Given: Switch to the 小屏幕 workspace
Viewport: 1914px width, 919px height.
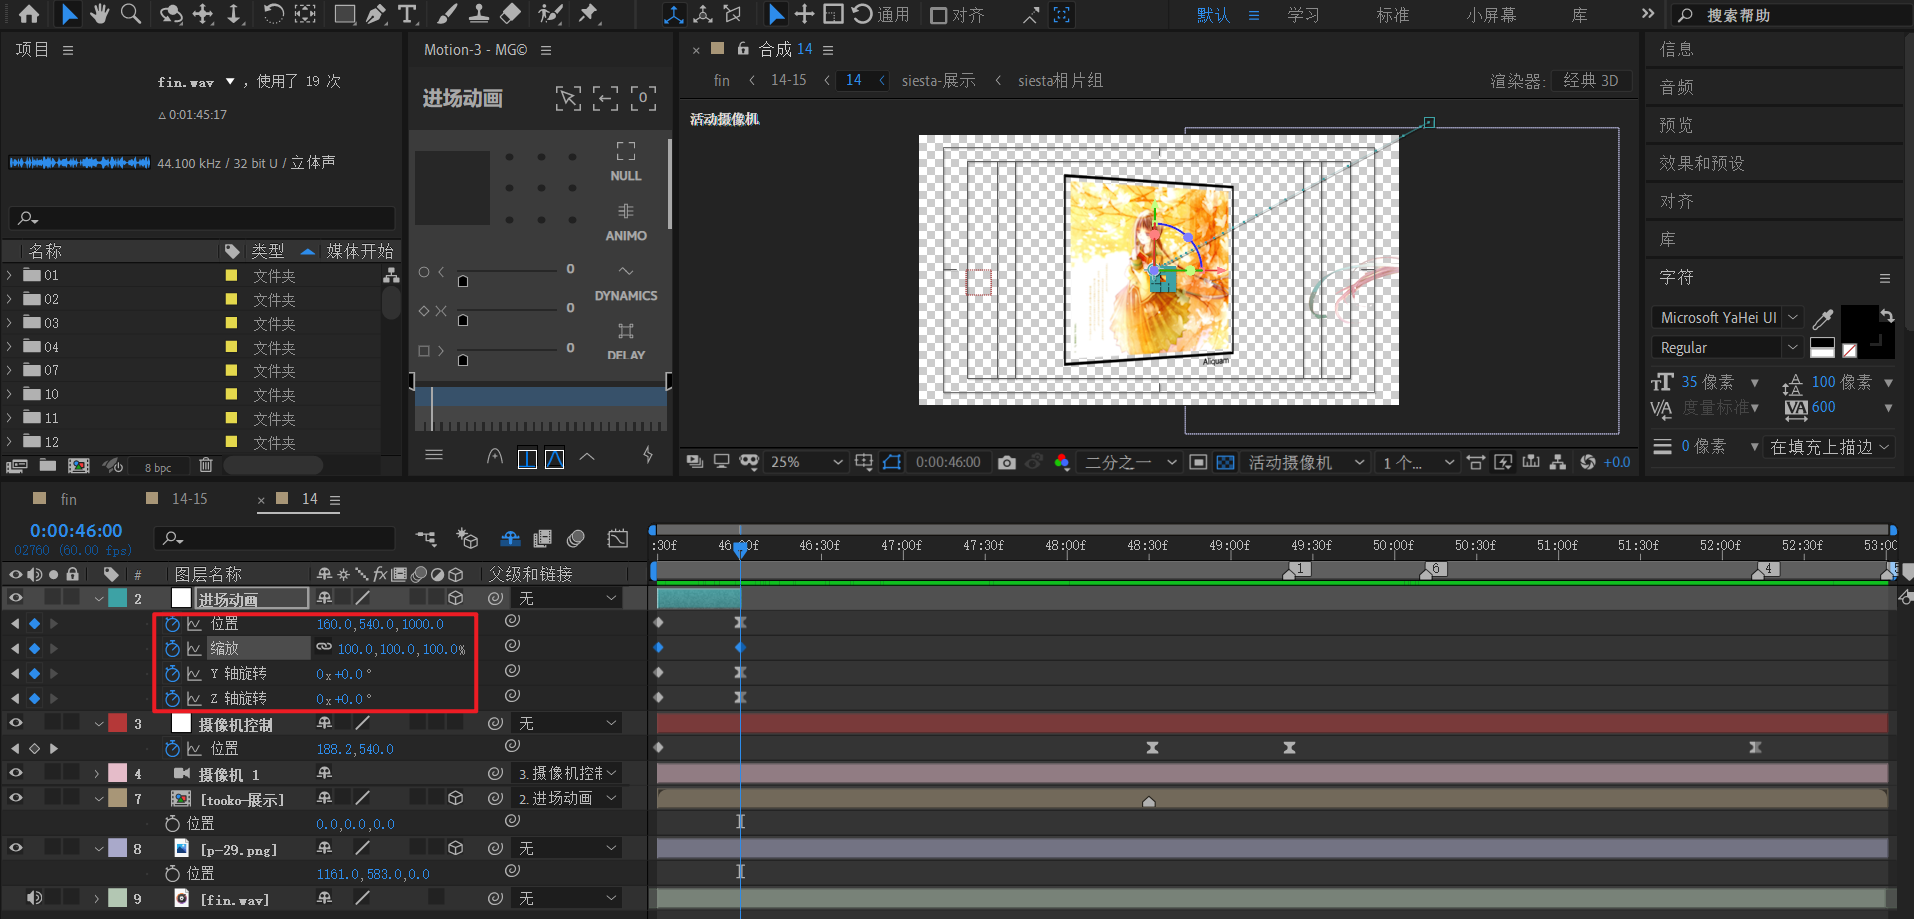Looking at the screenshot, I should [1491, 15].
